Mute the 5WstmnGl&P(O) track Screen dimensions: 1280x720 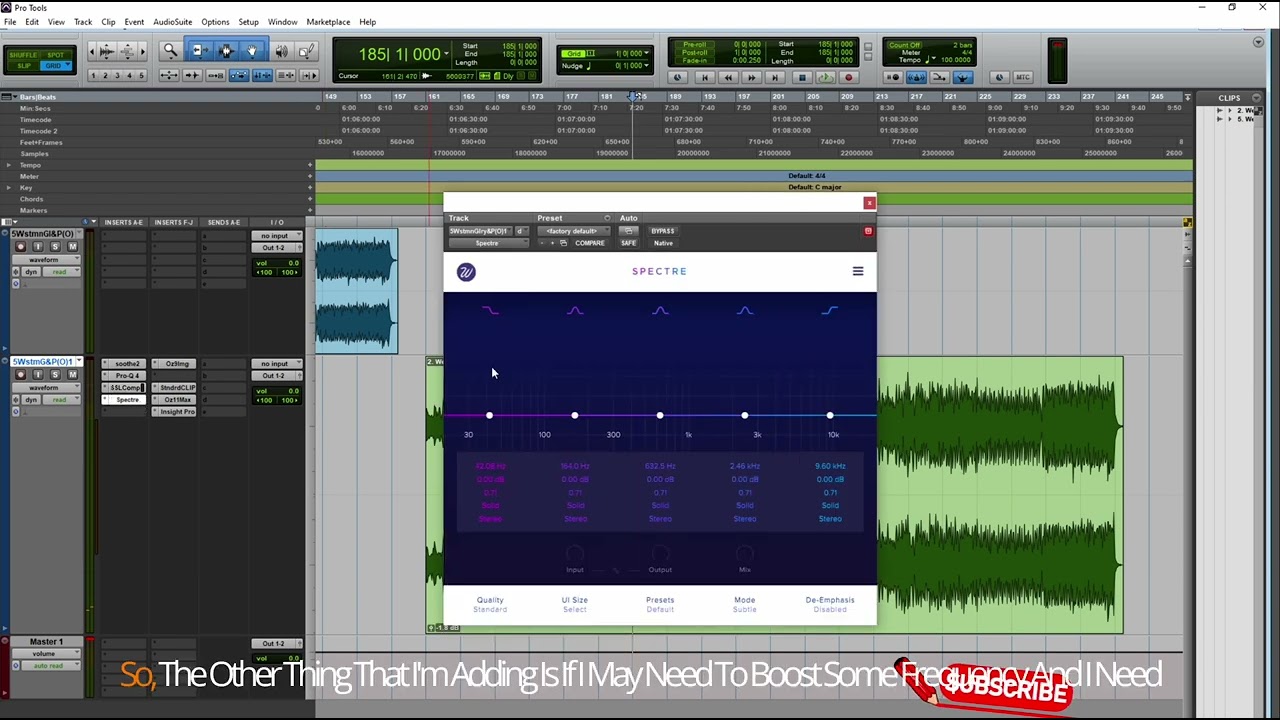pyautogui.click(x=72, y=246)
